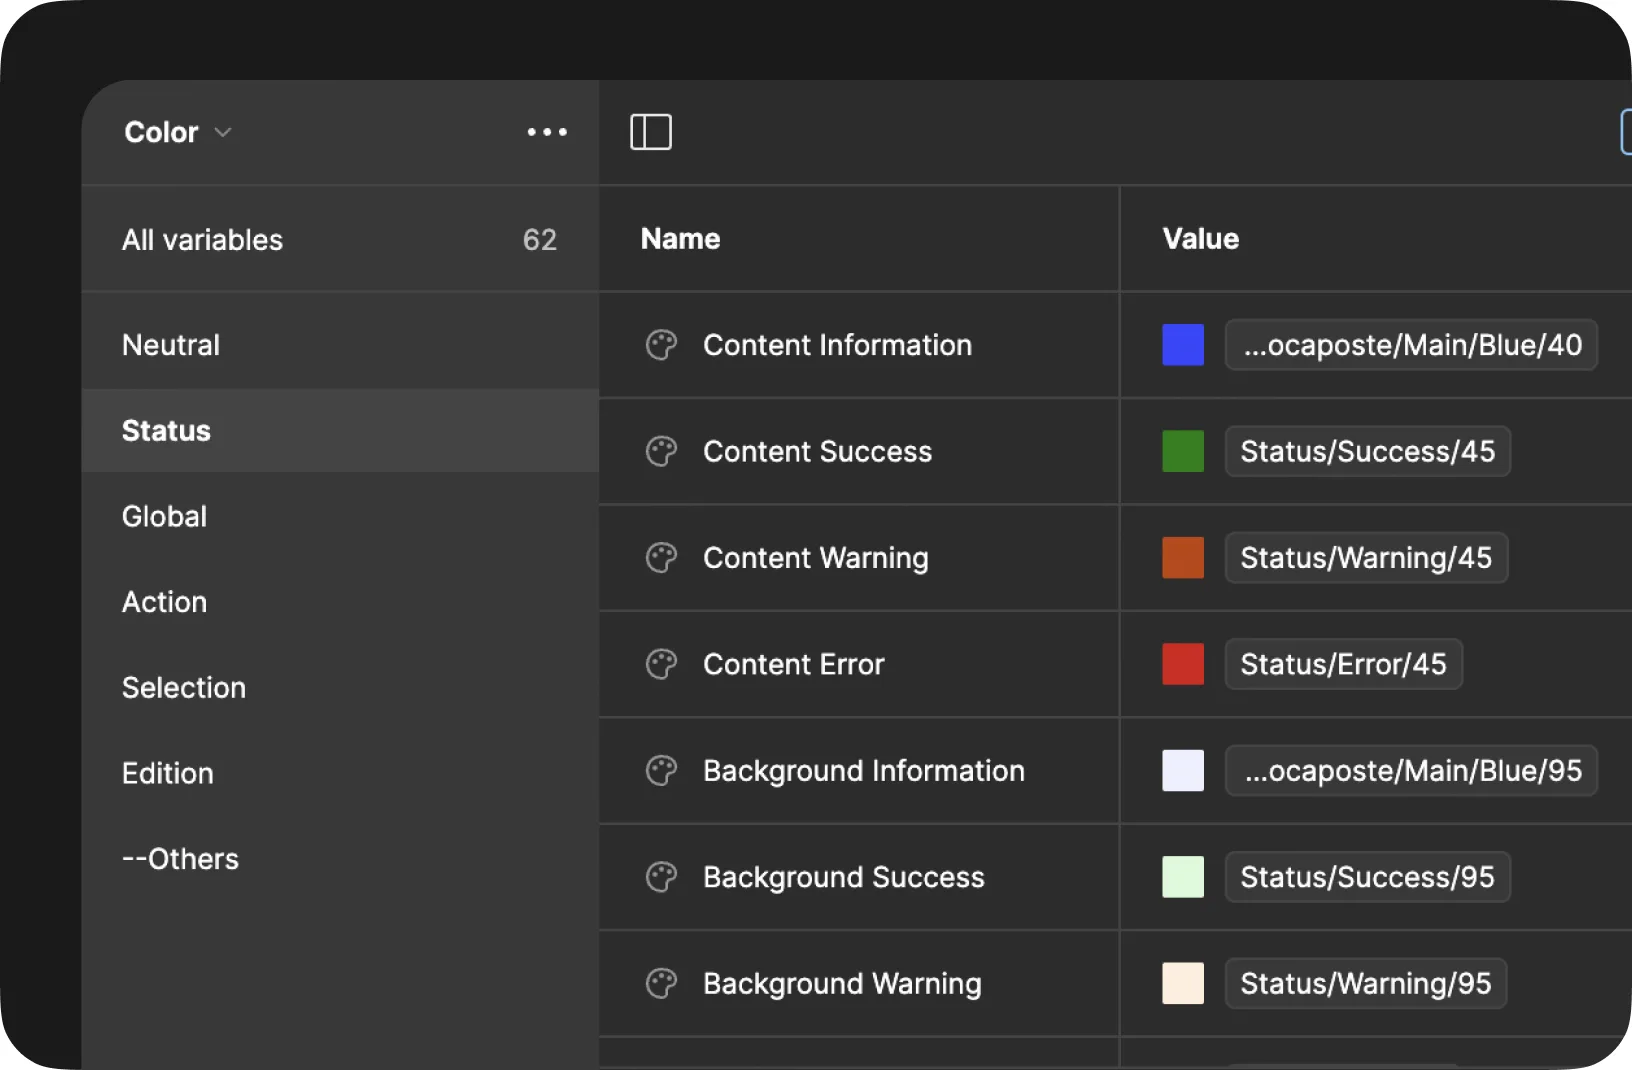Click palette icon for Background Information

(x=661, y=771)
